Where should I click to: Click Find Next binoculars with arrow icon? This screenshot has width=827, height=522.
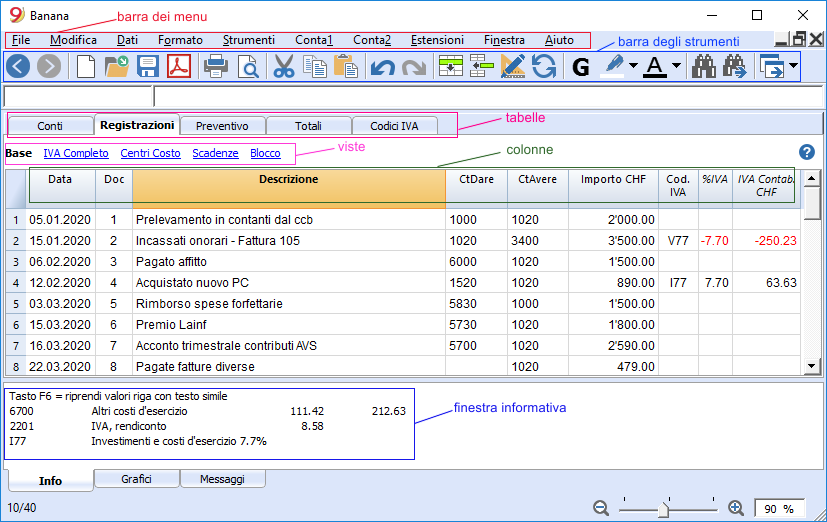pos(735,66)
